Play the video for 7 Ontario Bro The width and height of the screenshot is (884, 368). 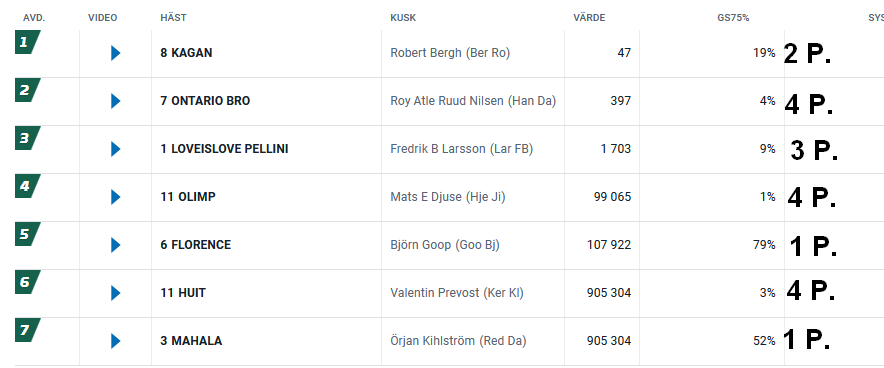[x=116, y=101]
